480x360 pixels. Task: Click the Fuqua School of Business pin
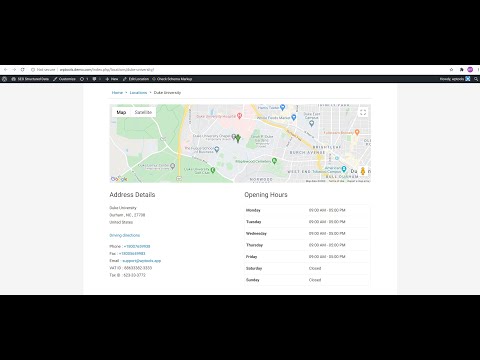pos(217,149)
